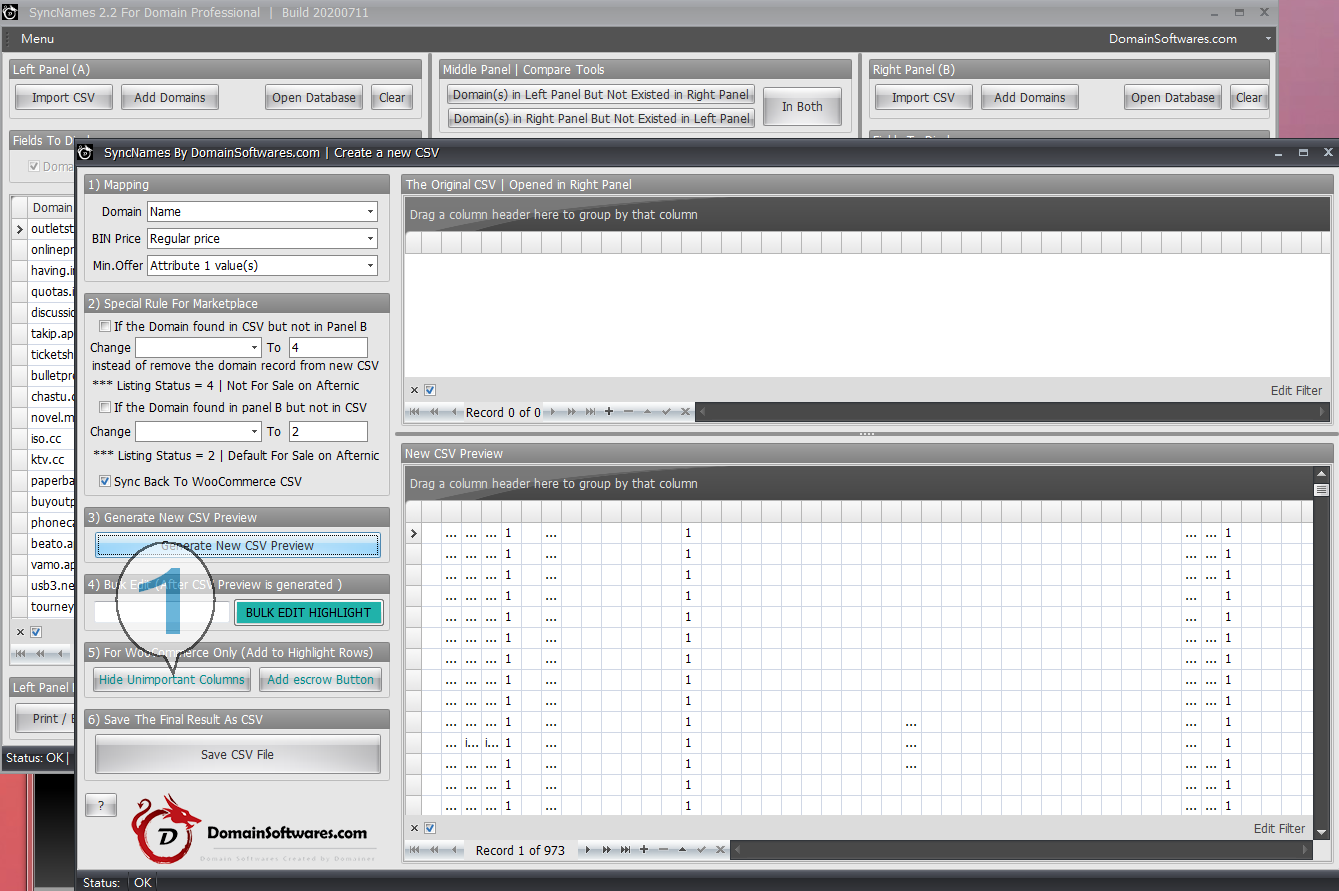Enable 'If the Domain found in panel B but not in CSV'
The height and width of the screenshot is (891, 1339).
point(104,408)
